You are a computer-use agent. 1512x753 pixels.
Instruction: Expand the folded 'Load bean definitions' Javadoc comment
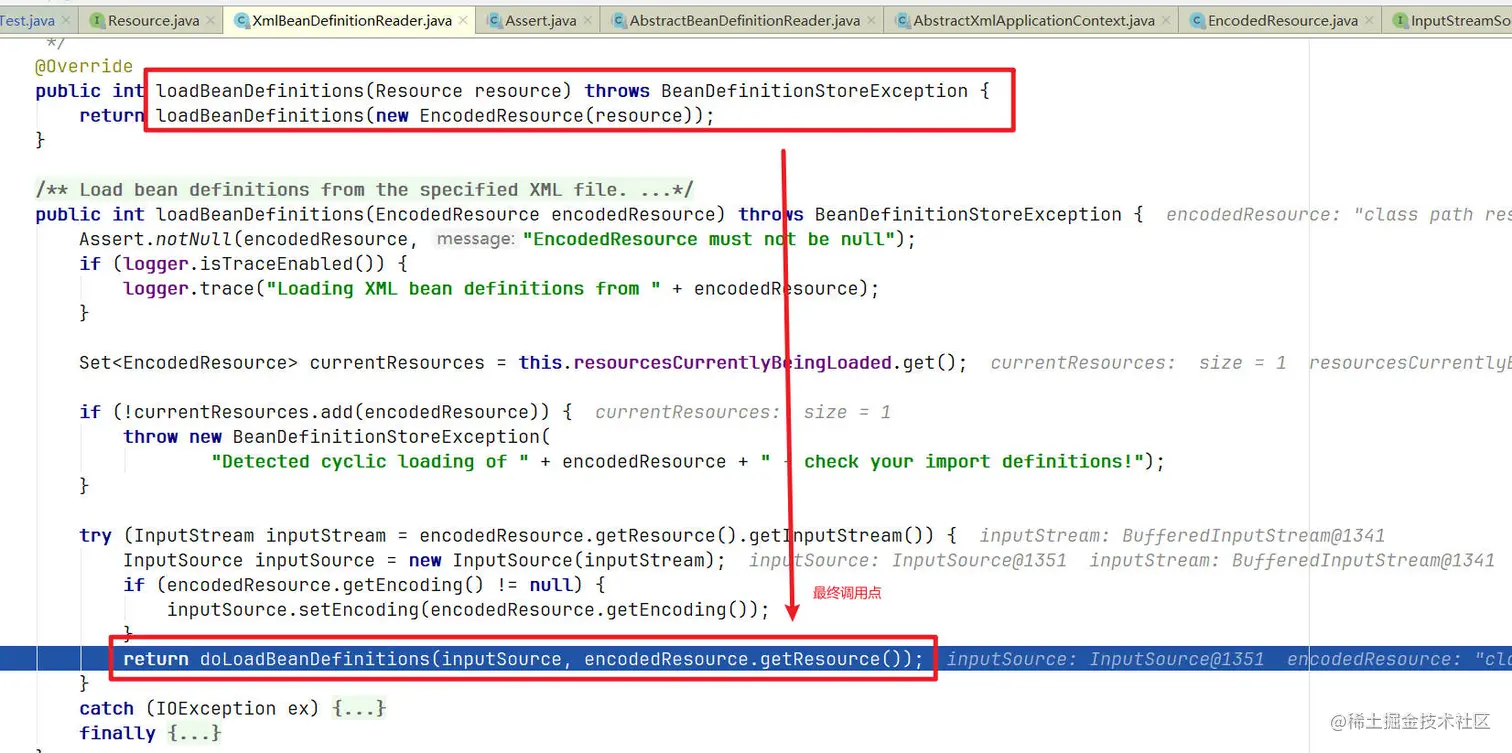(364, 190)
